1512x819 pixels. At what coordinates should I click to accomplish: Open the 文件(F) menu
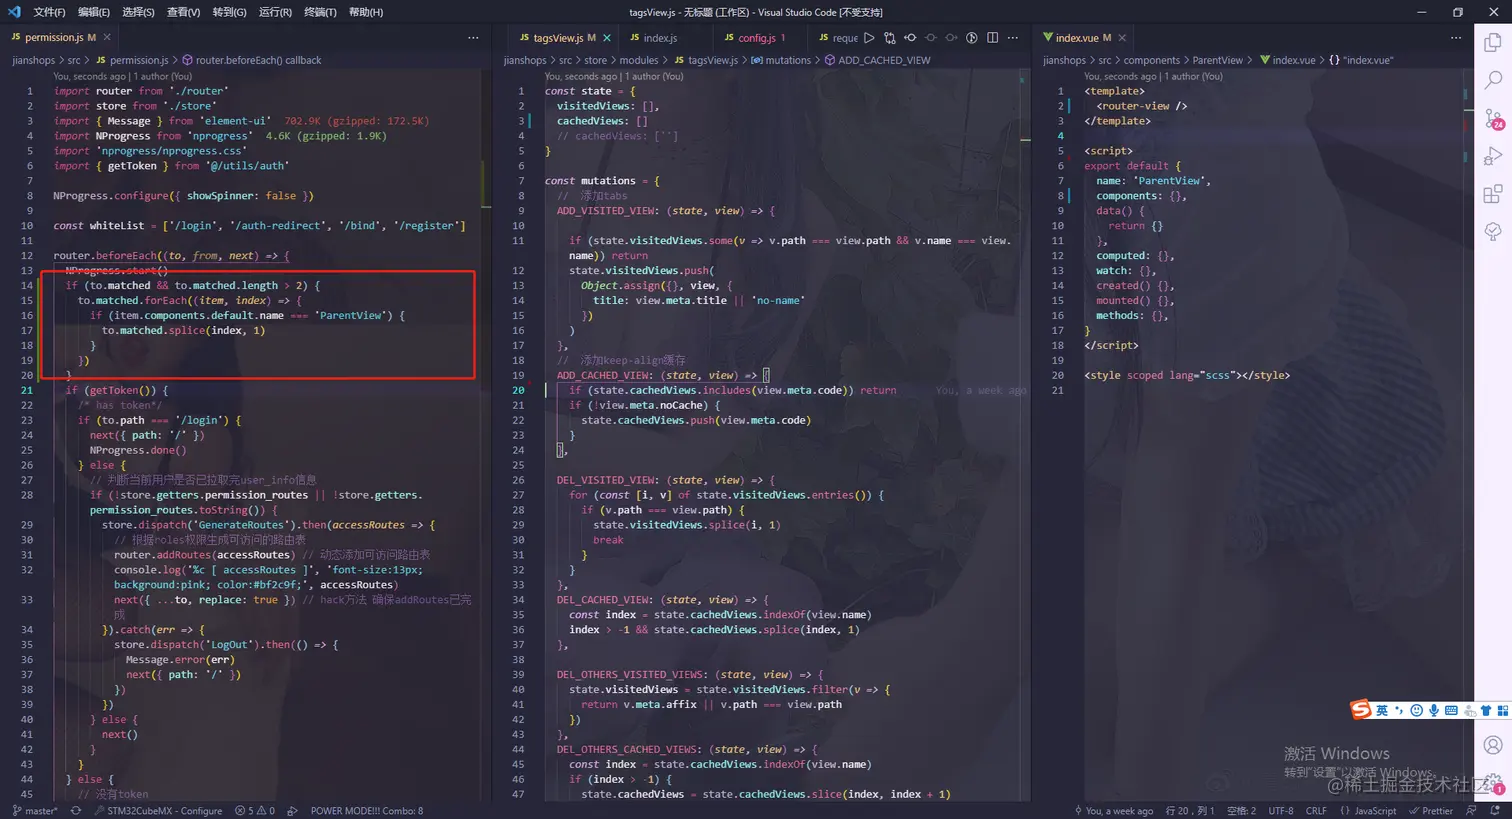[49, 12]
